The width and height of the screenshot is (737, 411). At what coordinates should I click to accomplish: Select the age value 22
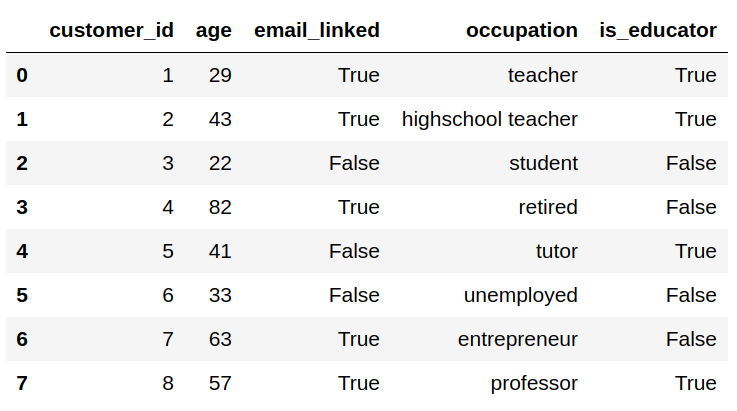pyautogui.click(x=220, y=164)
